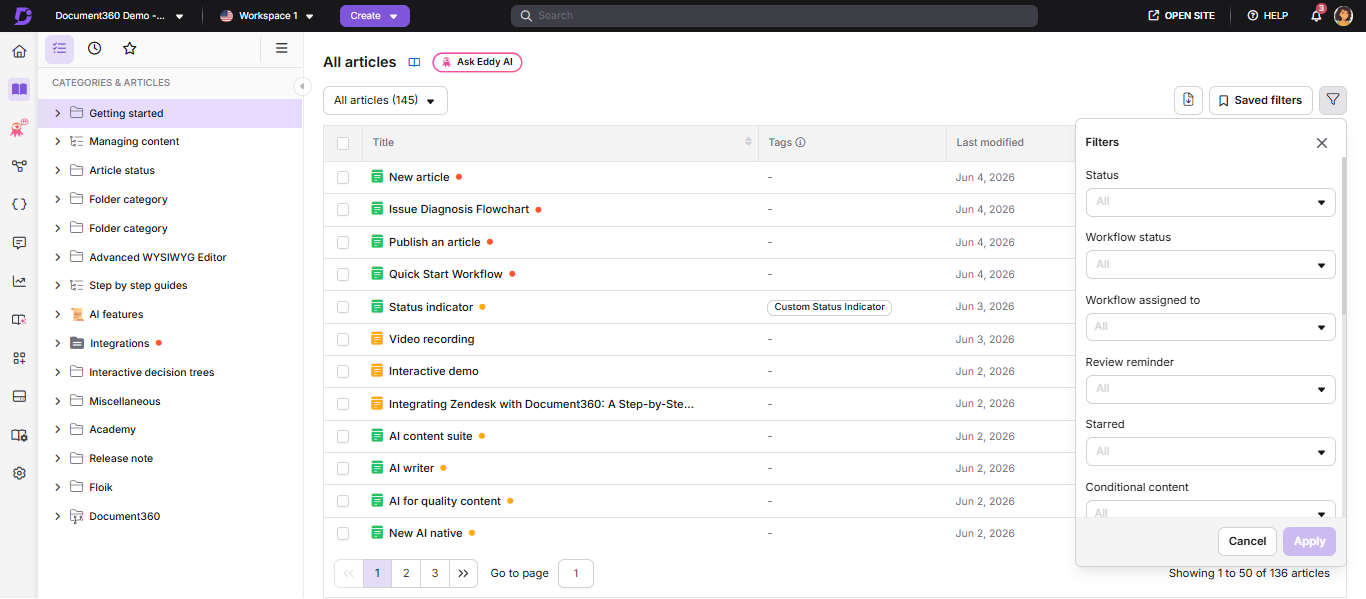Click the export articles download icon
Viewport: 1366px width, 599px height.
(1188, 100)
